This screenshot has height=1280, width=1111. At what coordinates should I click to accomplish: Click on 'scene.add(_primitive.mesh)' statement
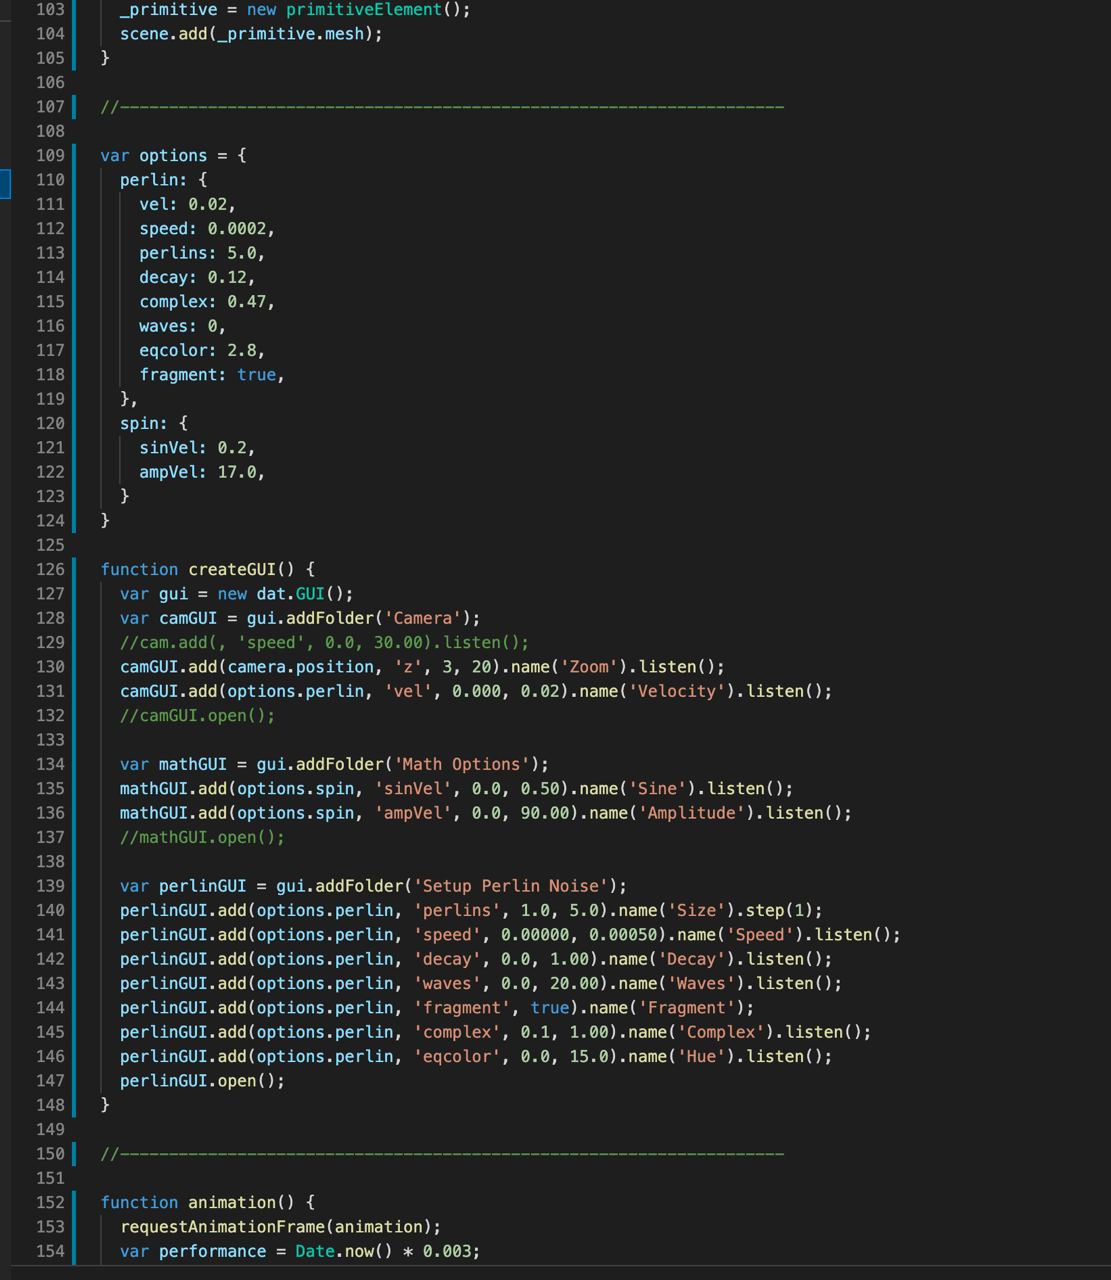pos(251,33)
